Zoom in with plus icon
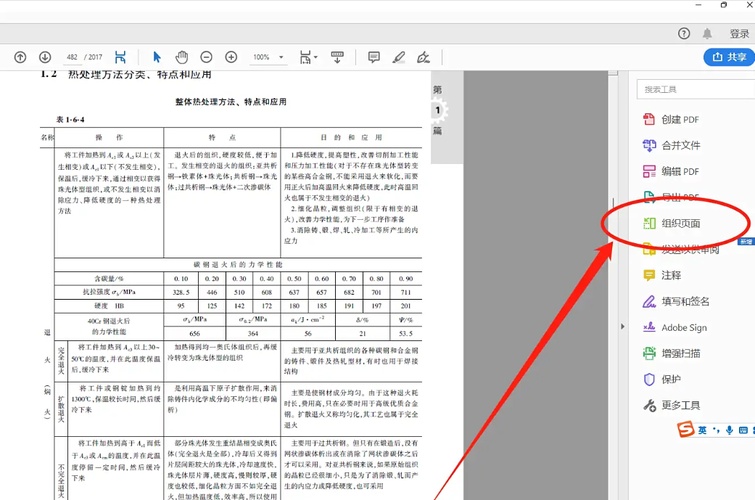The height and width of the screenshot is (500, 755). point(231,57)
